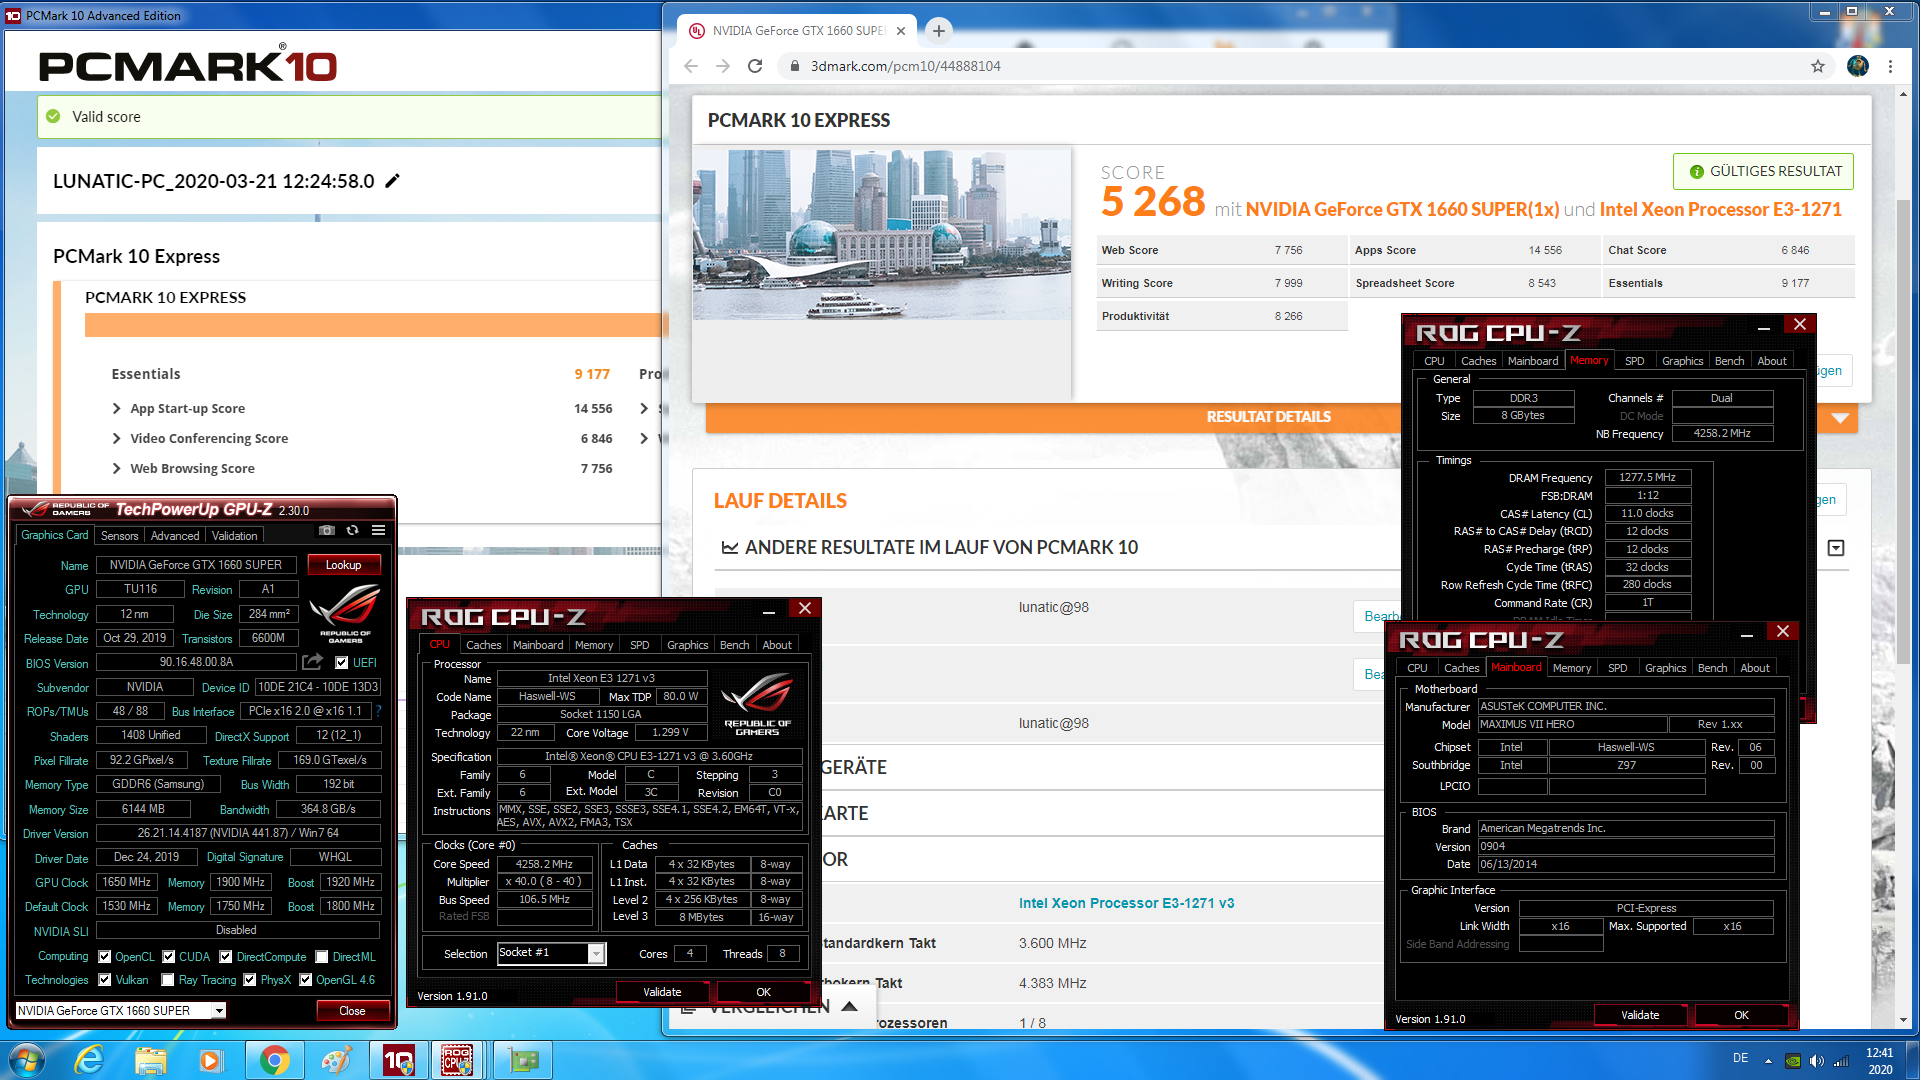Click Validate in CPU tab CPU-Z window

pyautogui.click(x=662, y=992)
